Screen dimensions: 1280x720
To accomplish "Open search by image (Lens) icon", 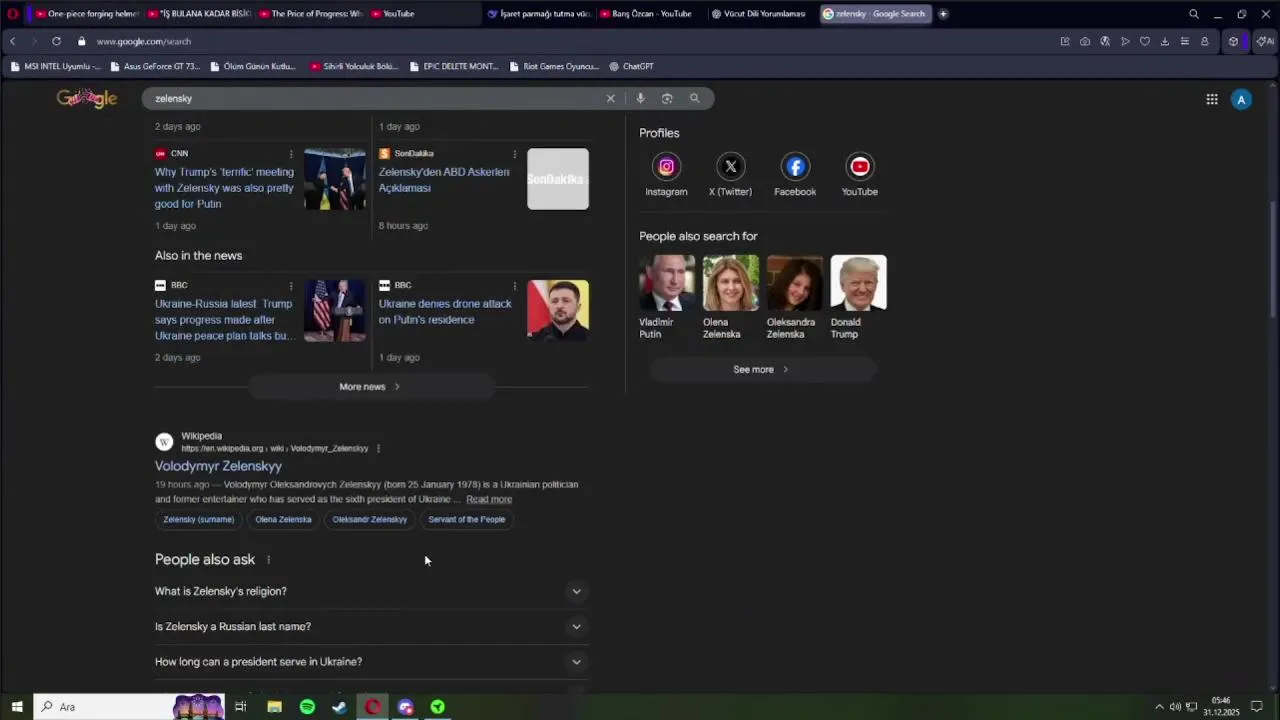I will (667, 98).
